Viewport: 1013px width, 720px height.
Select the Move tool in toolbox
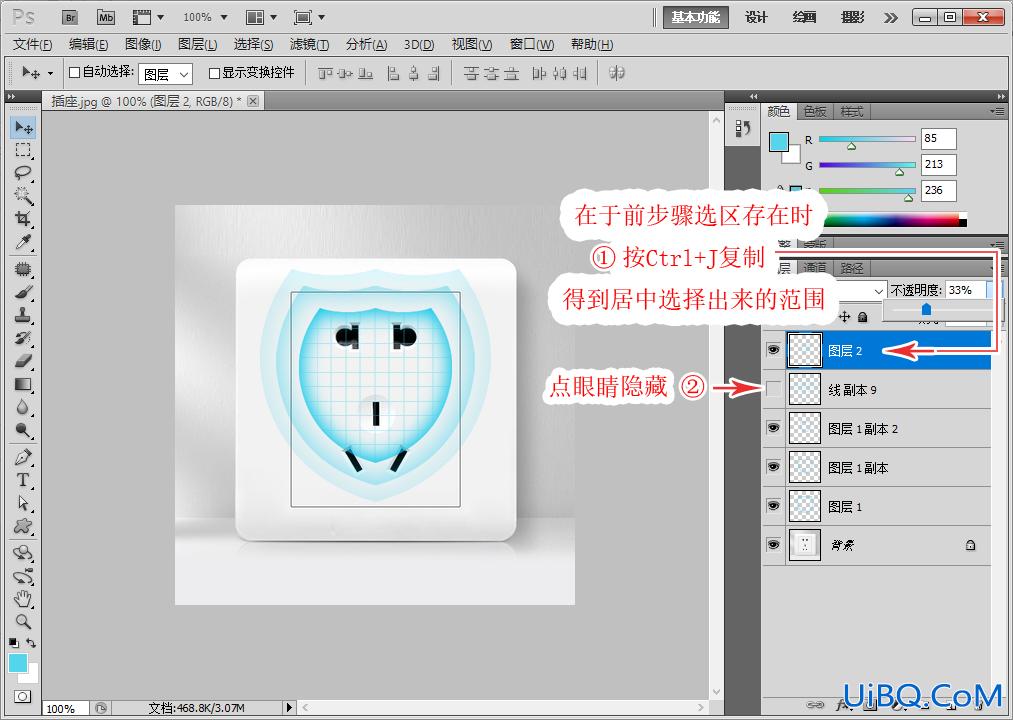pos(23,127)
